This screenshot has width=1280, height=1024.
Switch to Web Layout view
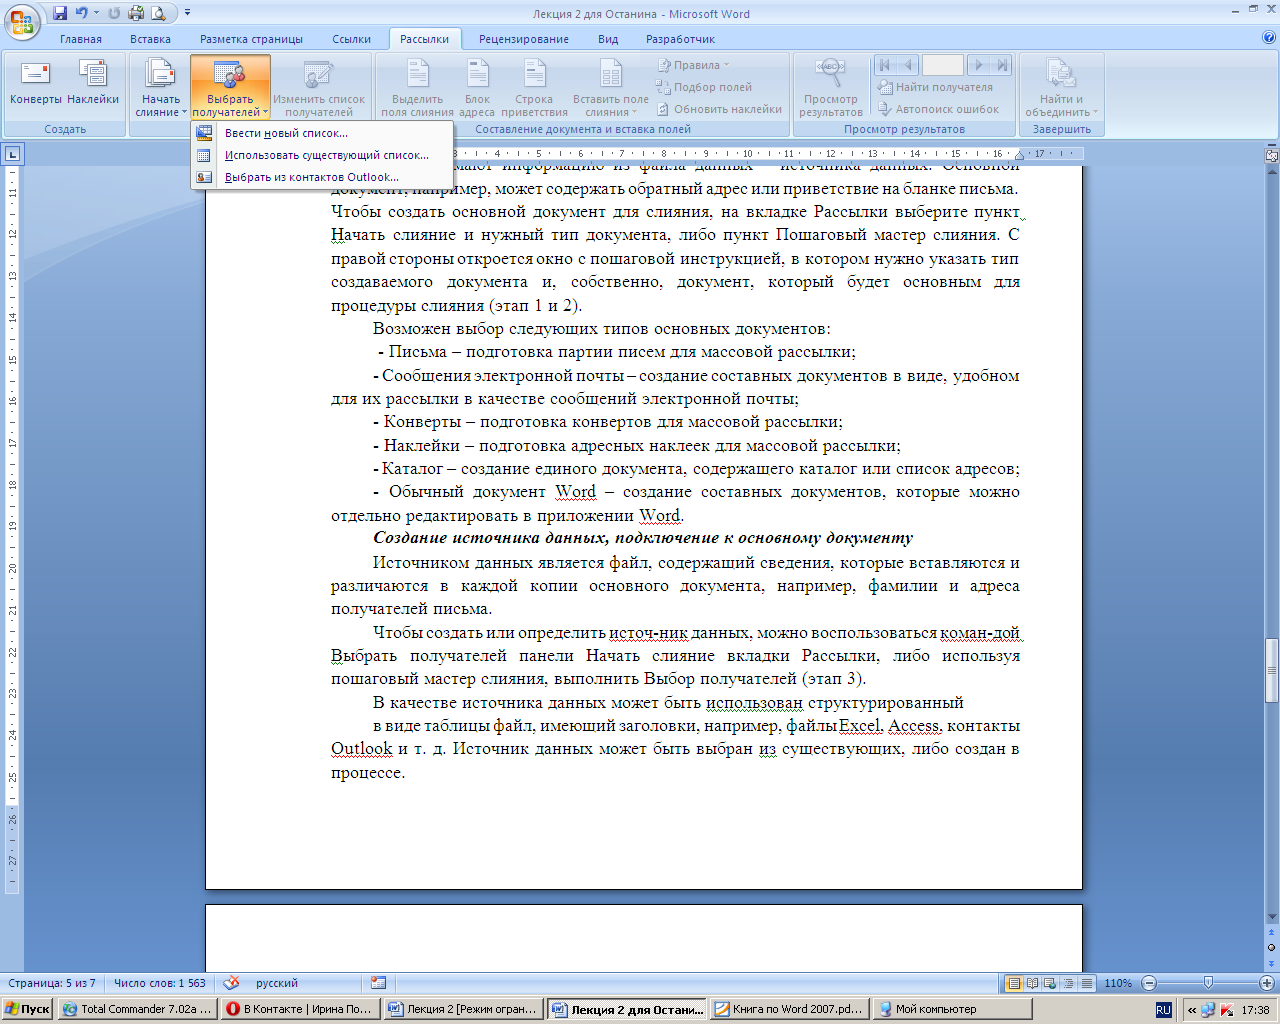point(1051,983)
